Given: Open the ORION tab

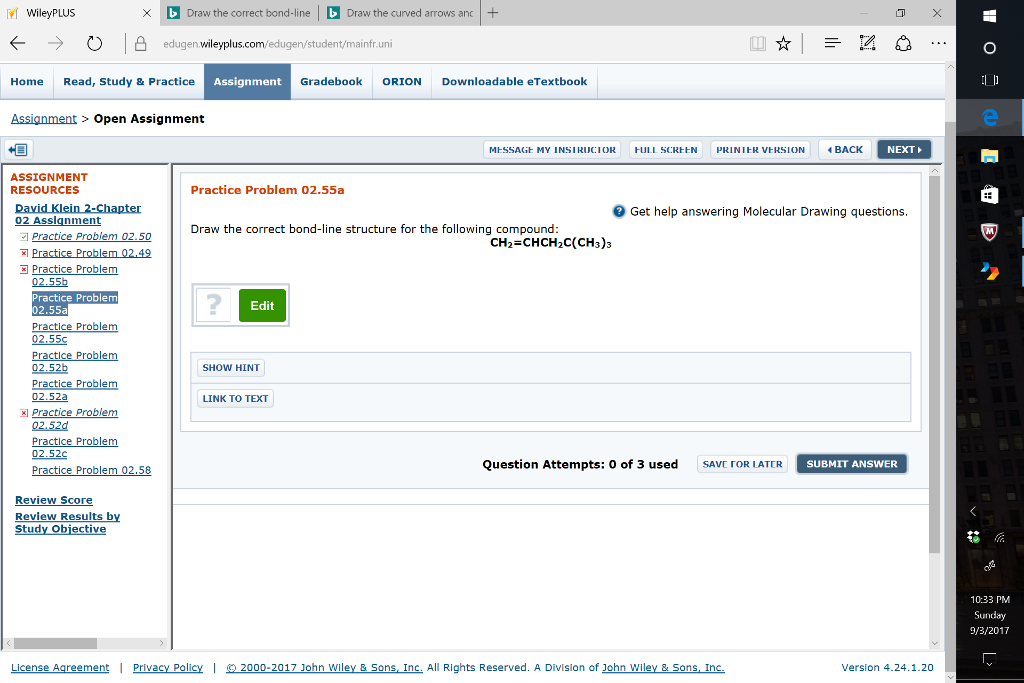Looking at the screenshot, I should coord(402,82).
